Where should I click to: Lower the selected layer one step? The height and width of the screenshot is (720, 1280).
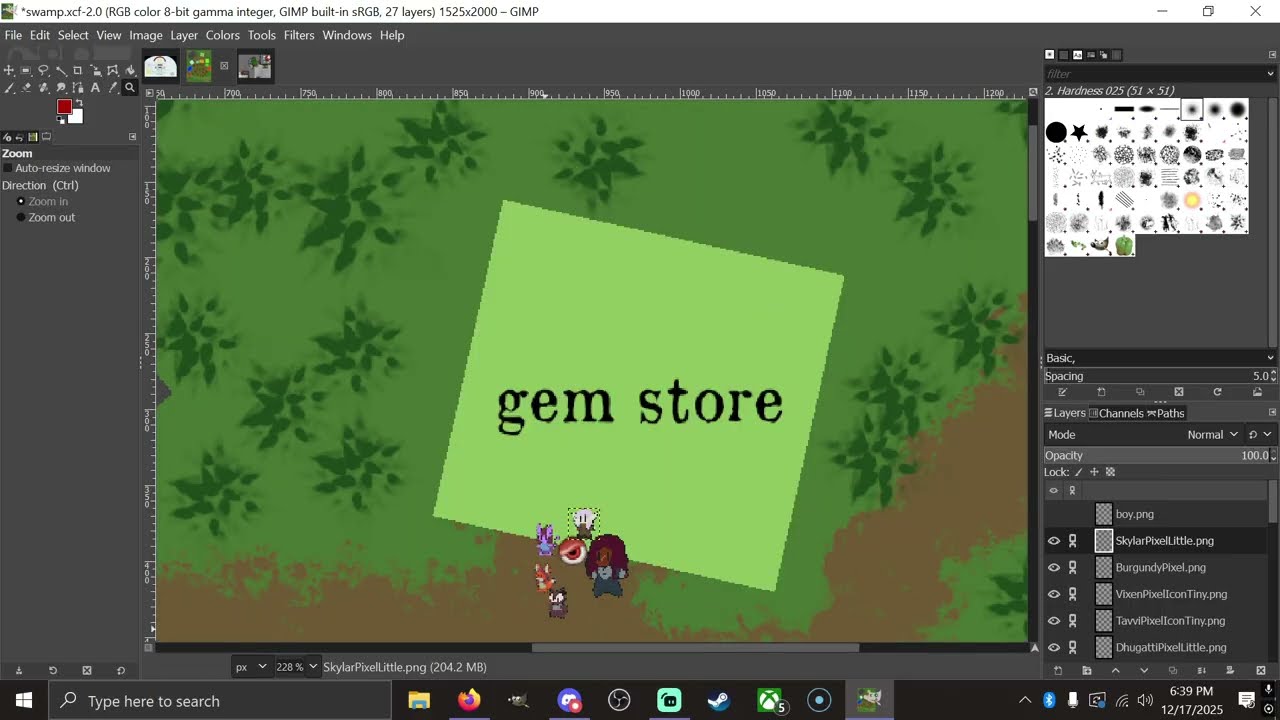1144,670
